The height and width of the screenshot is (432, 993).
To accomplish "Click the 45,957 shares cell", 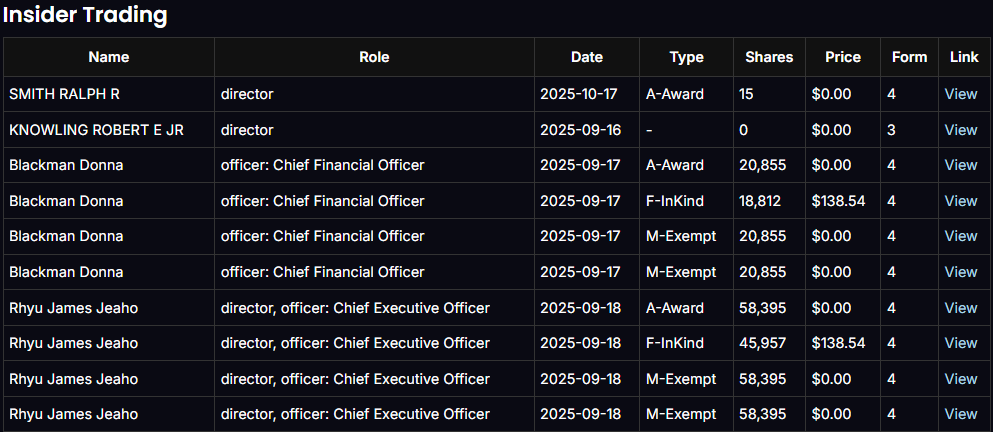I will coord(762,343).
